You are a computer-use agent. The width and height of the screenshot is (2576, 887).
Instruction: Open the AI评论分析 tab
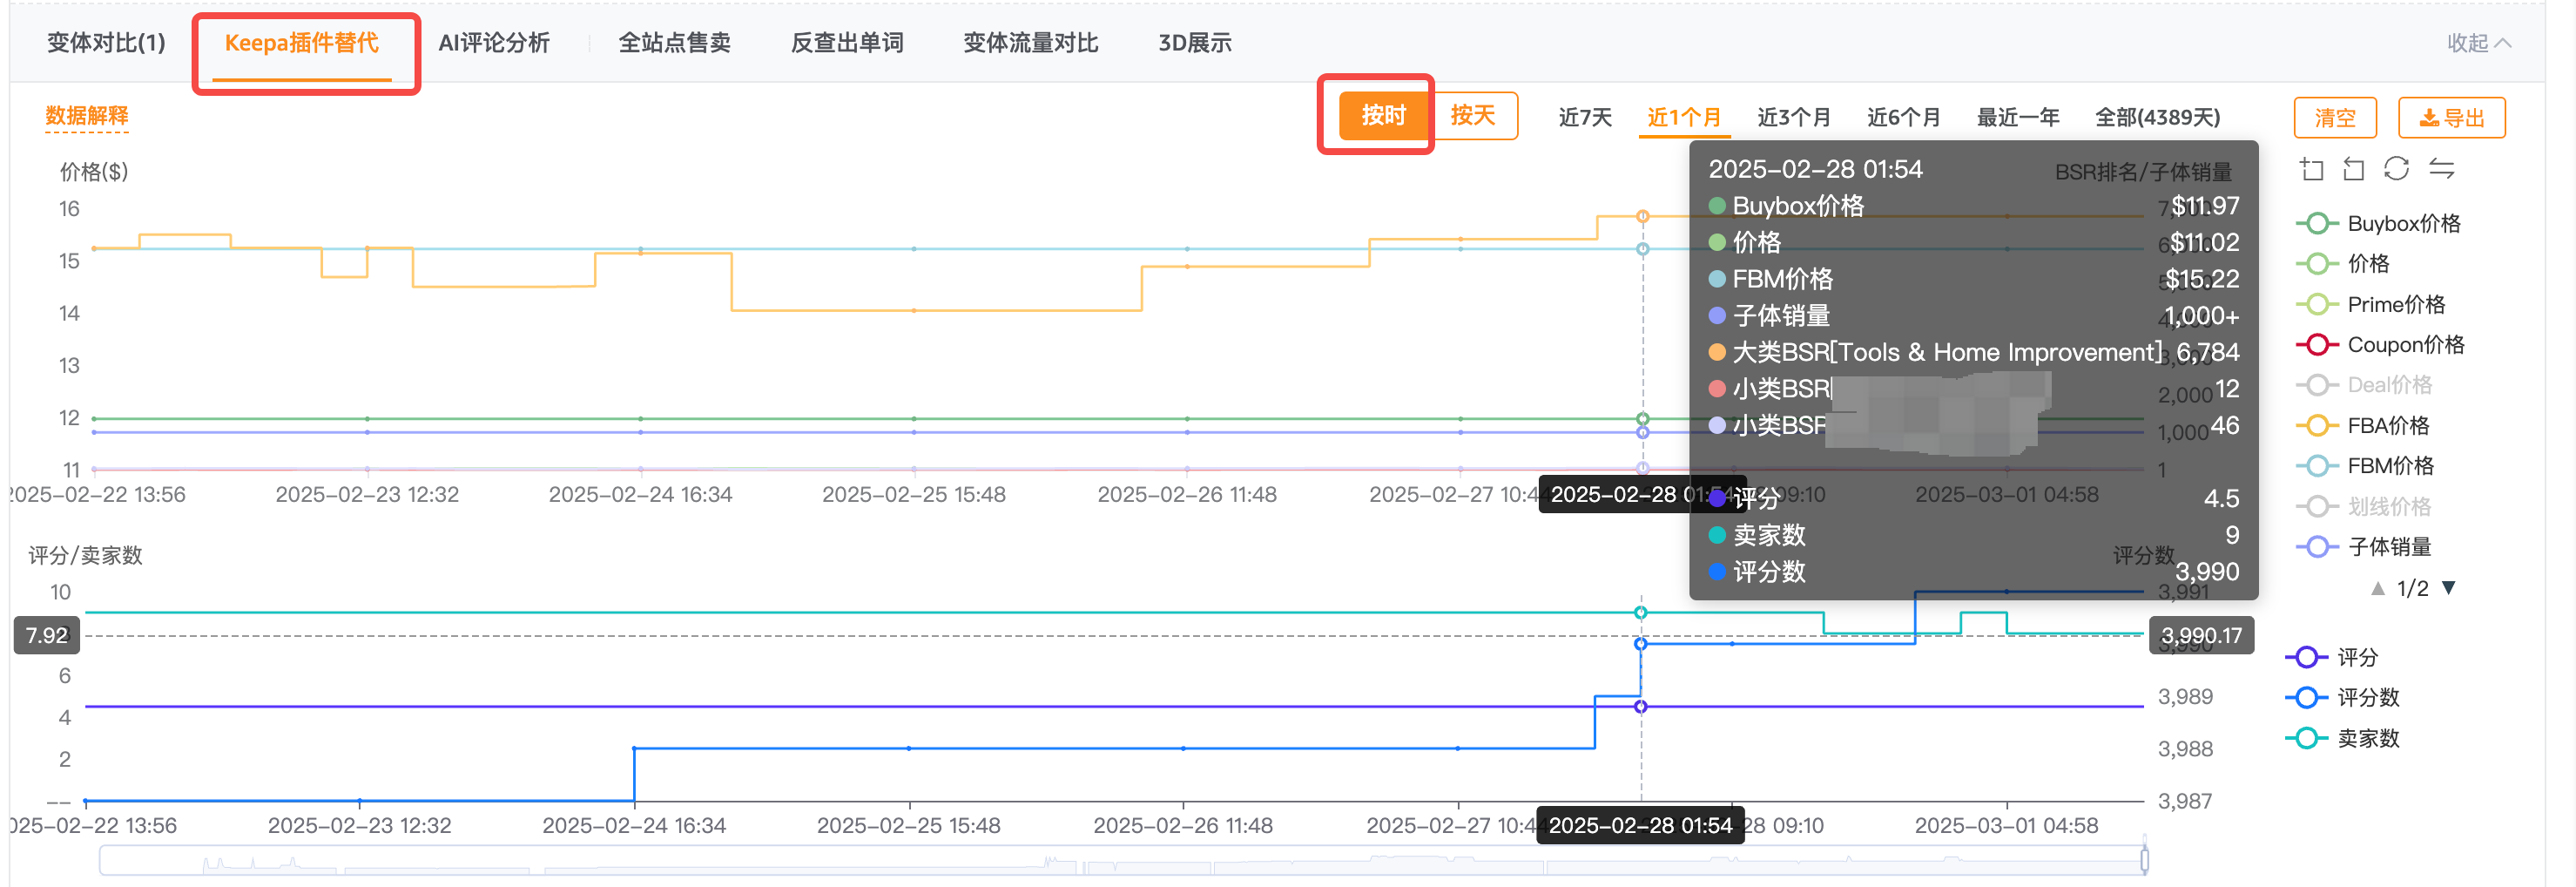coord(494,43)
